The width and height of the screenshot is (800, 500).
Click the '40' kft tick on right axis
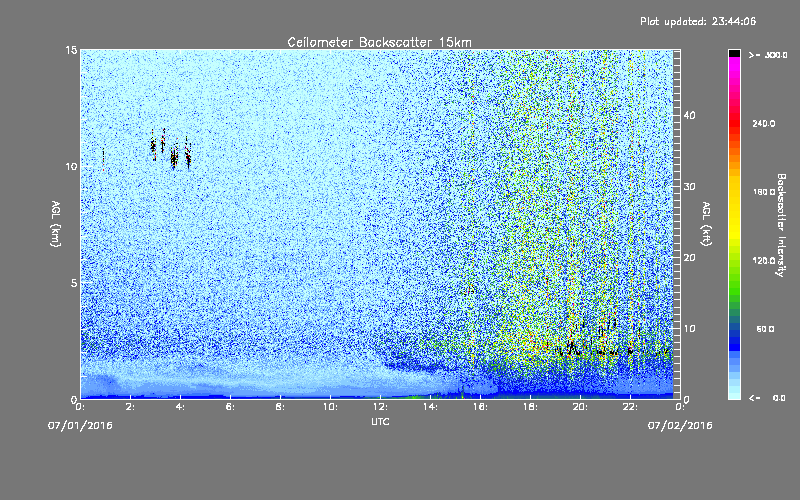[689, 115]
